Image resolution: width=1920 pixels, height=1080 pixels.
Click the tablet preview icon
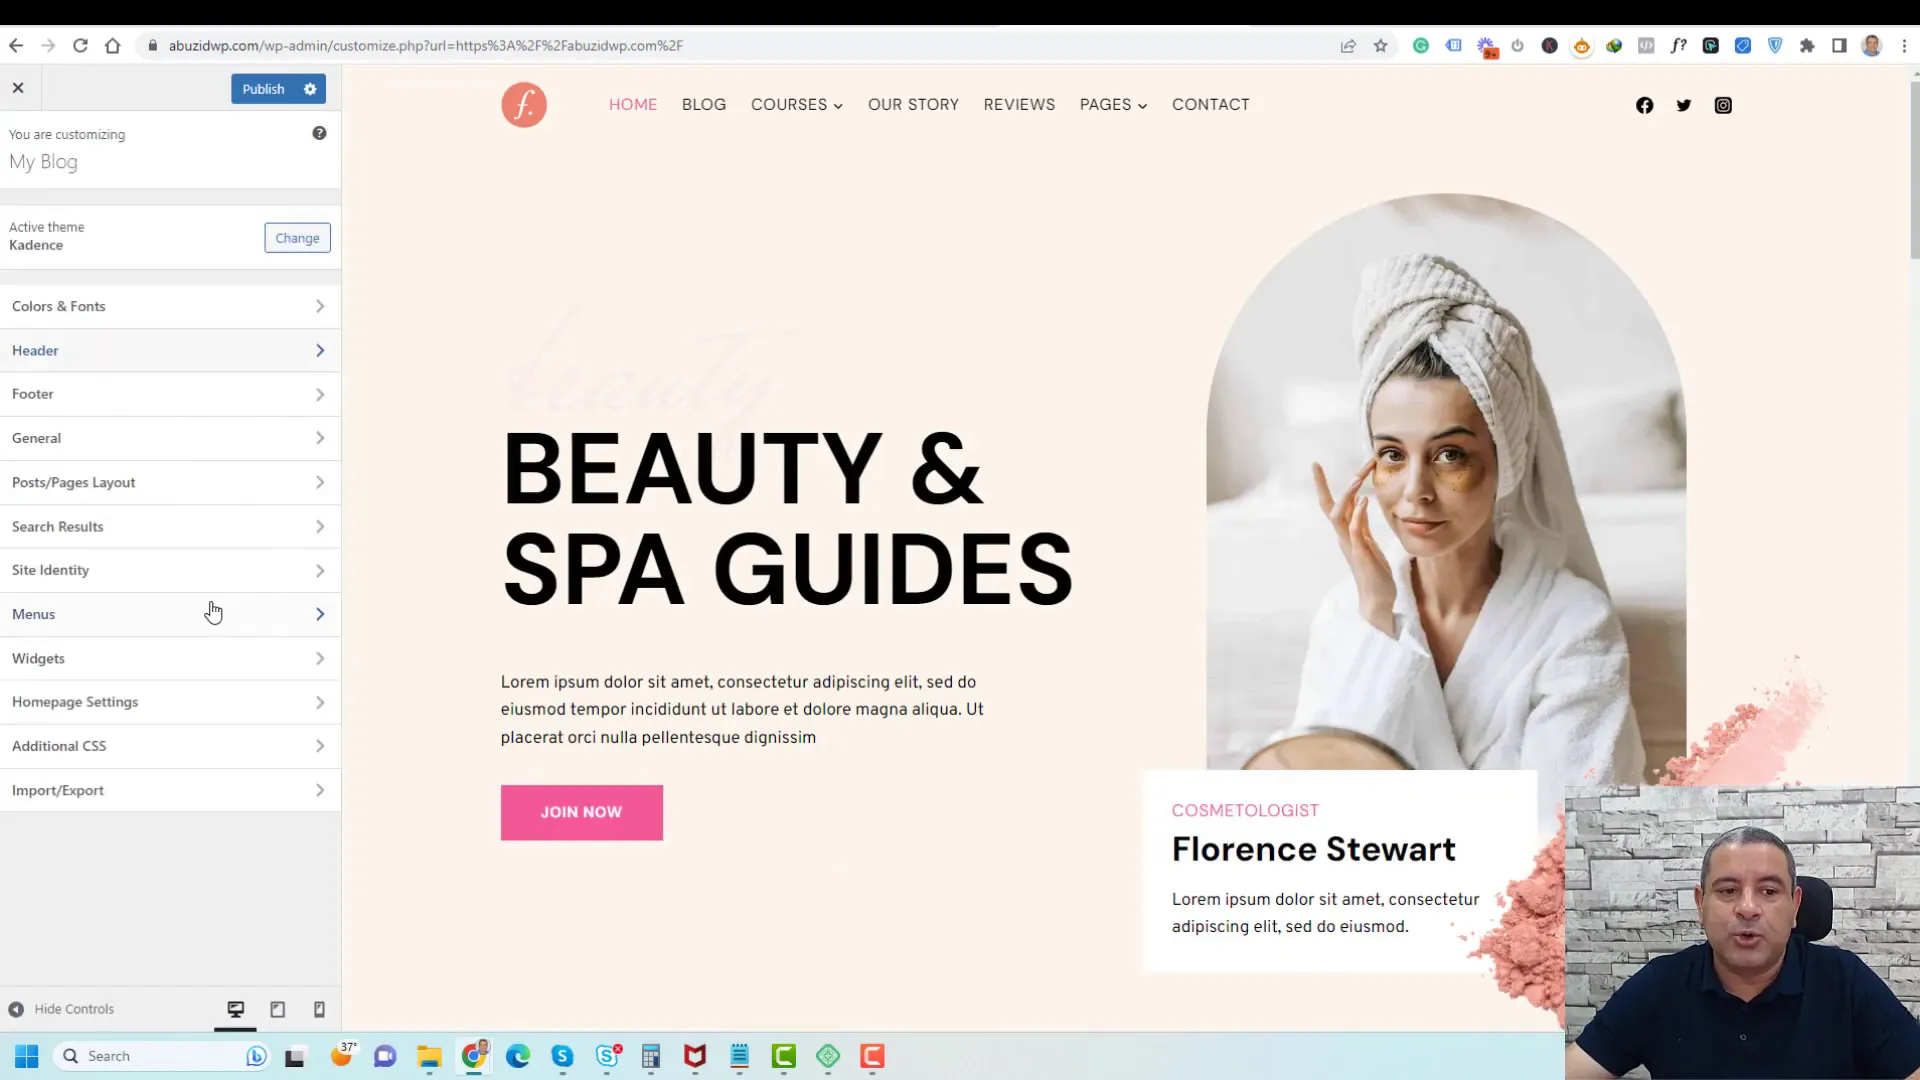(x=277, y=1010)
